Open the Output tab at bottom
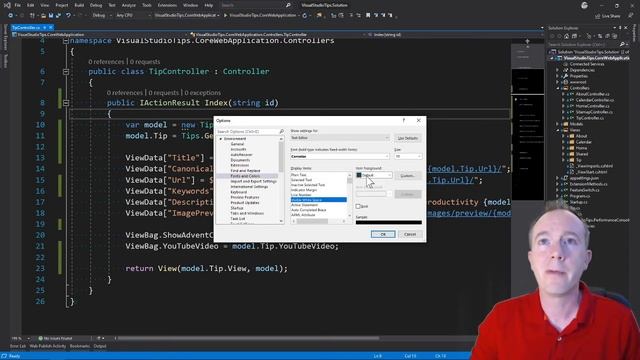 coord(100,346)
